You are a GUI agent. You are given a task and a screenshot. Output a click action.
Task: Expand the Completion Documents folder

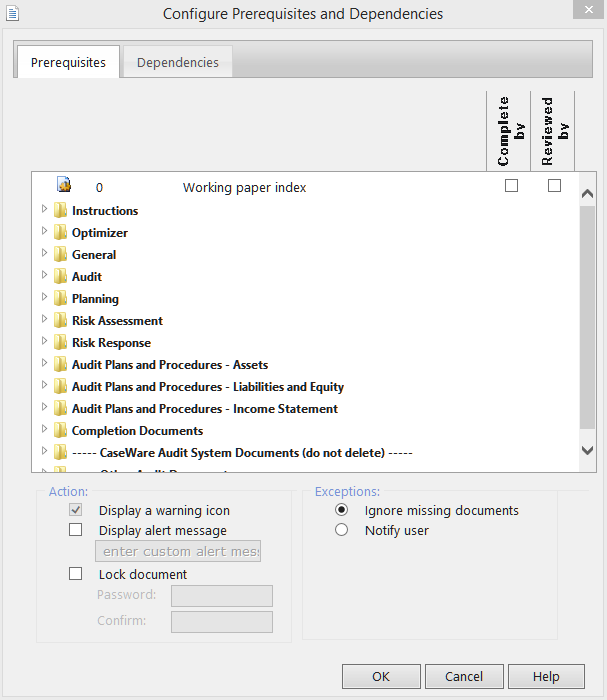(44, 428)
